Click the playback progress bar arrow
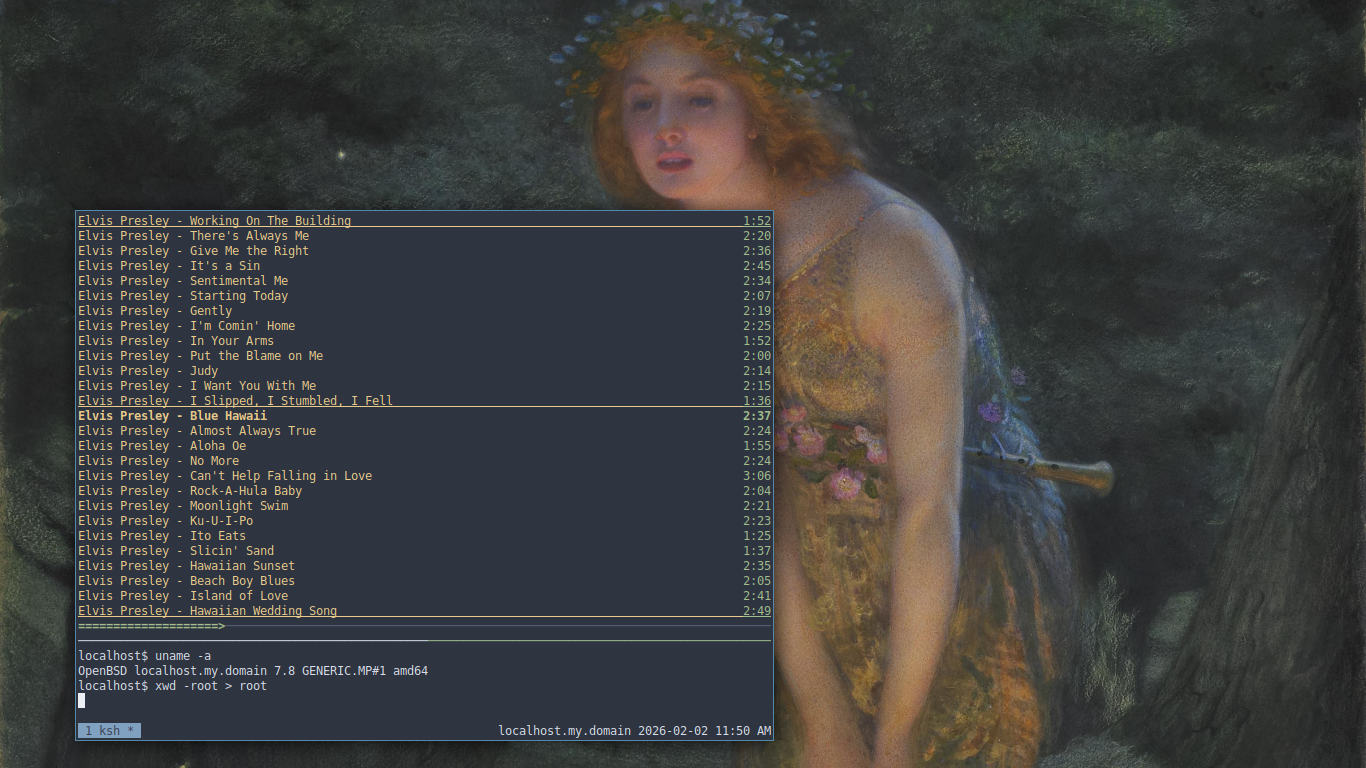Viewport: 1366px width, 768px height. point(221,626)
